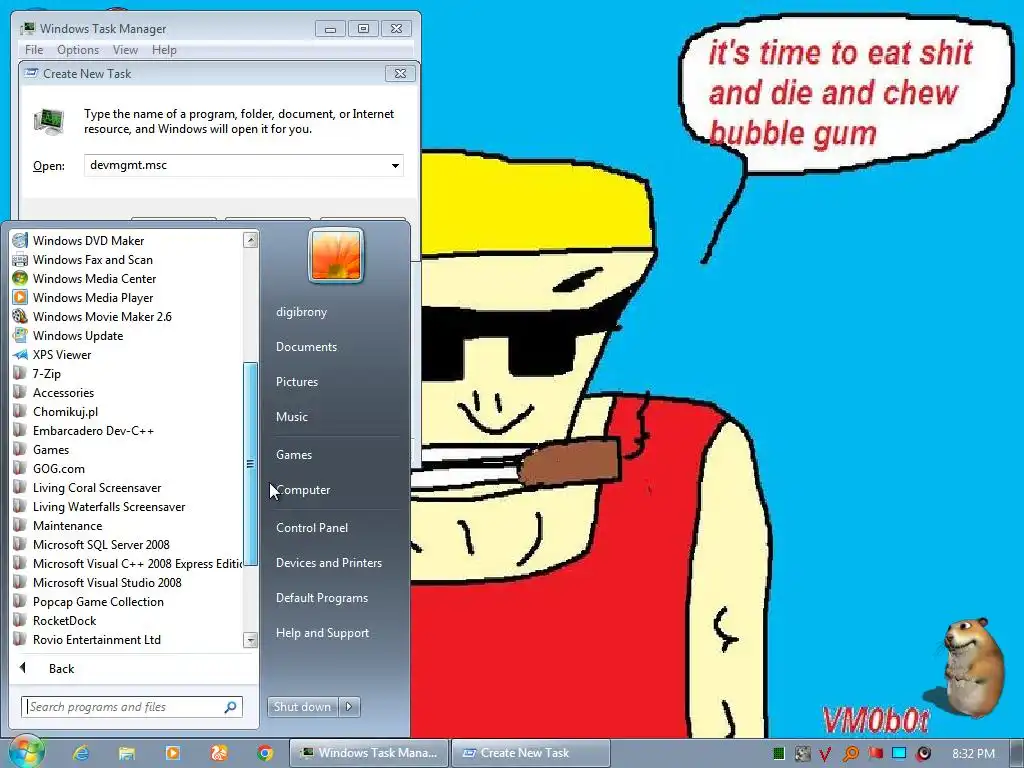Image resolution: width=1024 pixels, height=768 pixels.
Task: Click the orange browser icon on taskbar
Action: point(219,753)
